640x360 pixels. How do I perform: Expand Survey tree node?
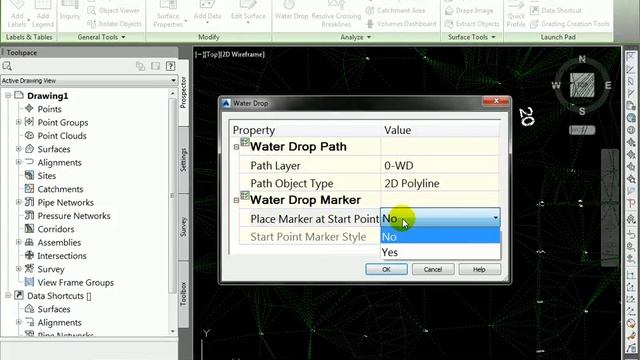click(x=18, y=269)
